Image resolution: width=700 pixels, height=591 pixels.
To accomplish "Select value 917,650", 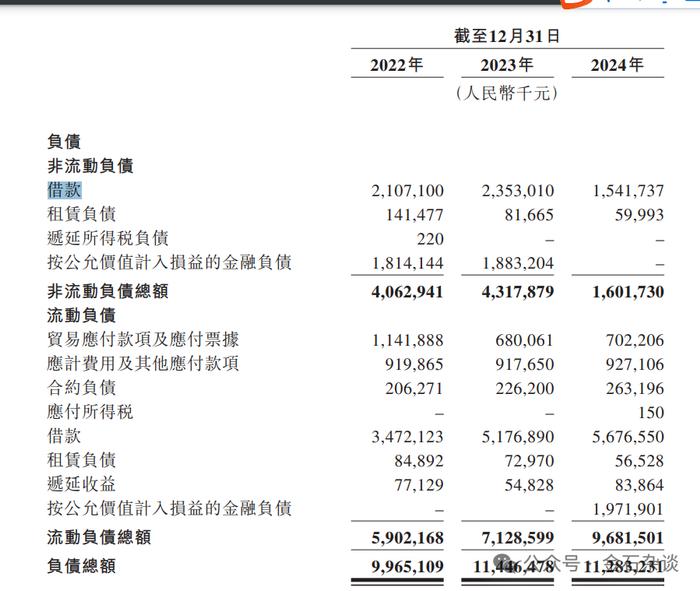I will pos(524,365).
